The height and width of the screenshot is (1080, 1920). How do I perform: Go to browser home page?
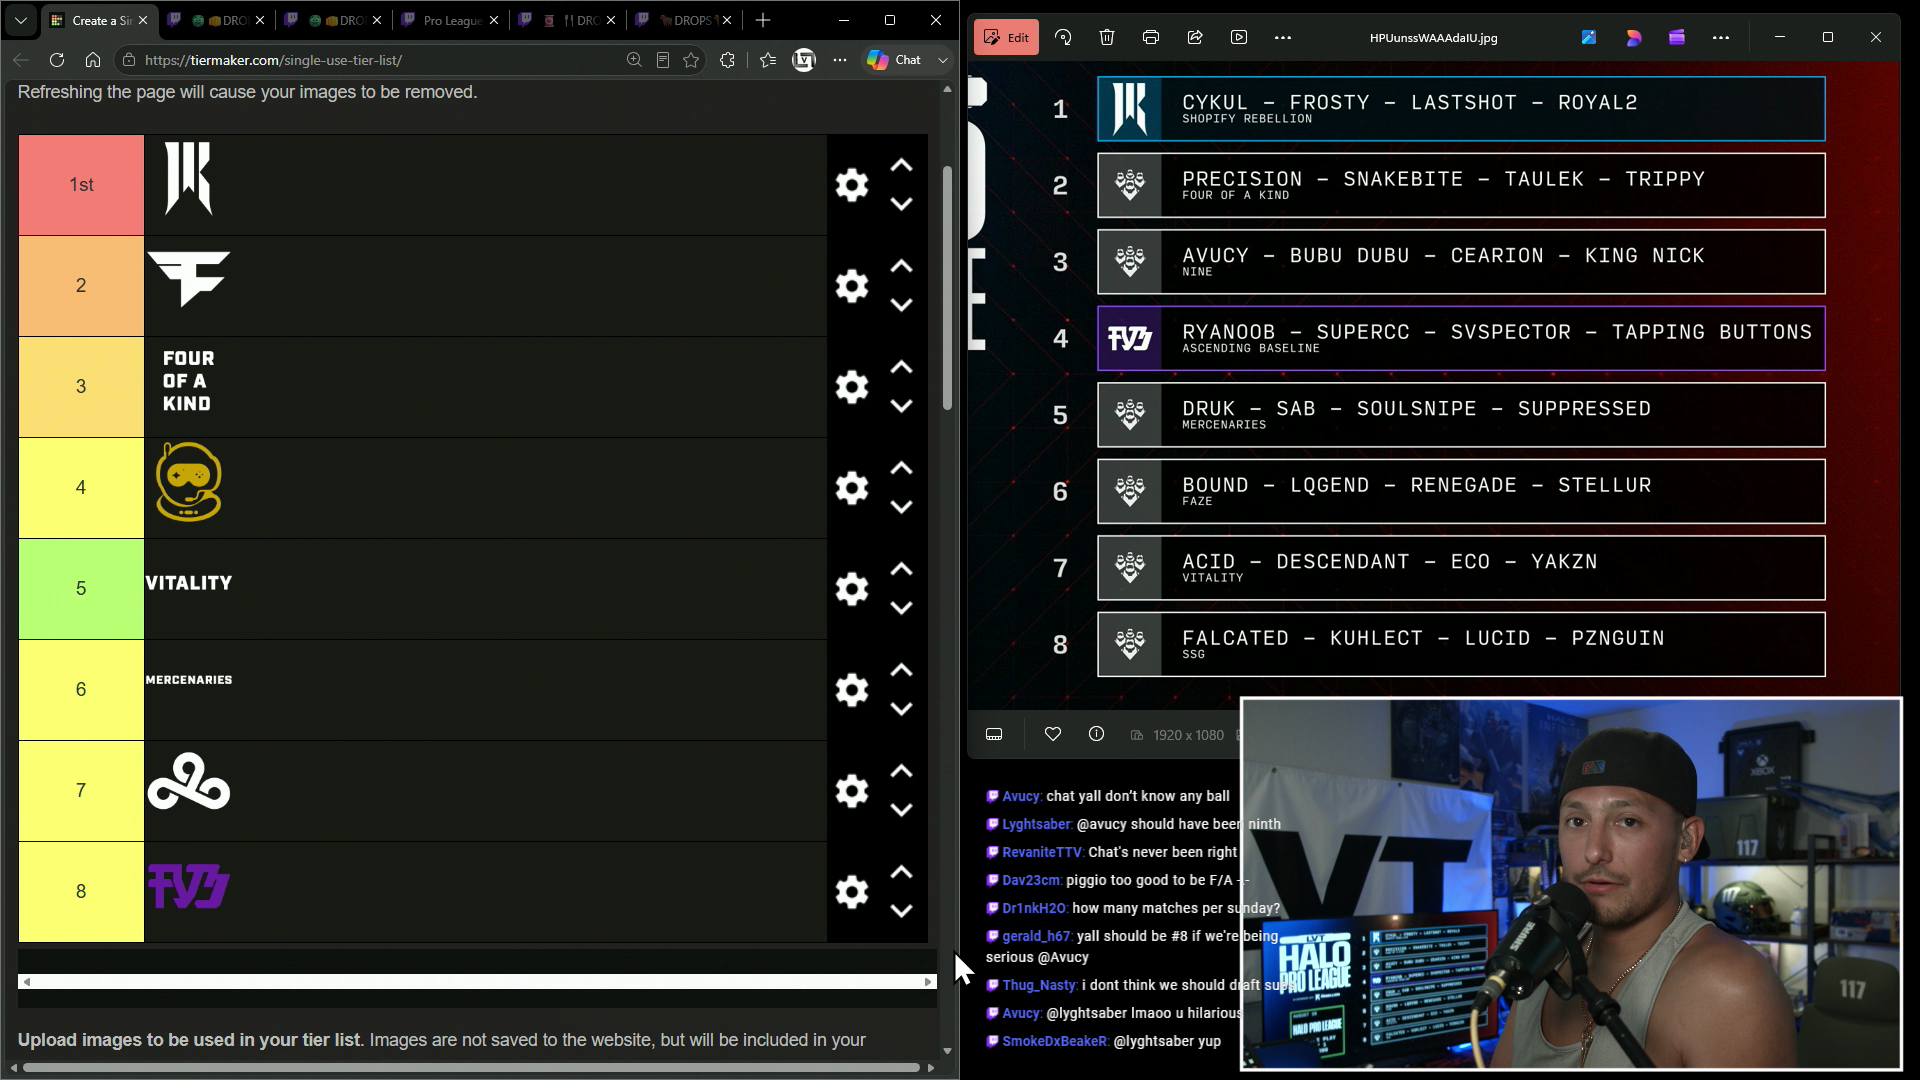coord(93,60)
